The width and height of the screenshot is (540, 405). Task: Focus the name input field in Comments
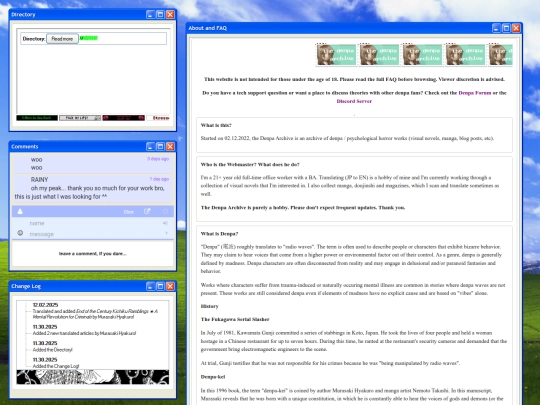point(93,223)
